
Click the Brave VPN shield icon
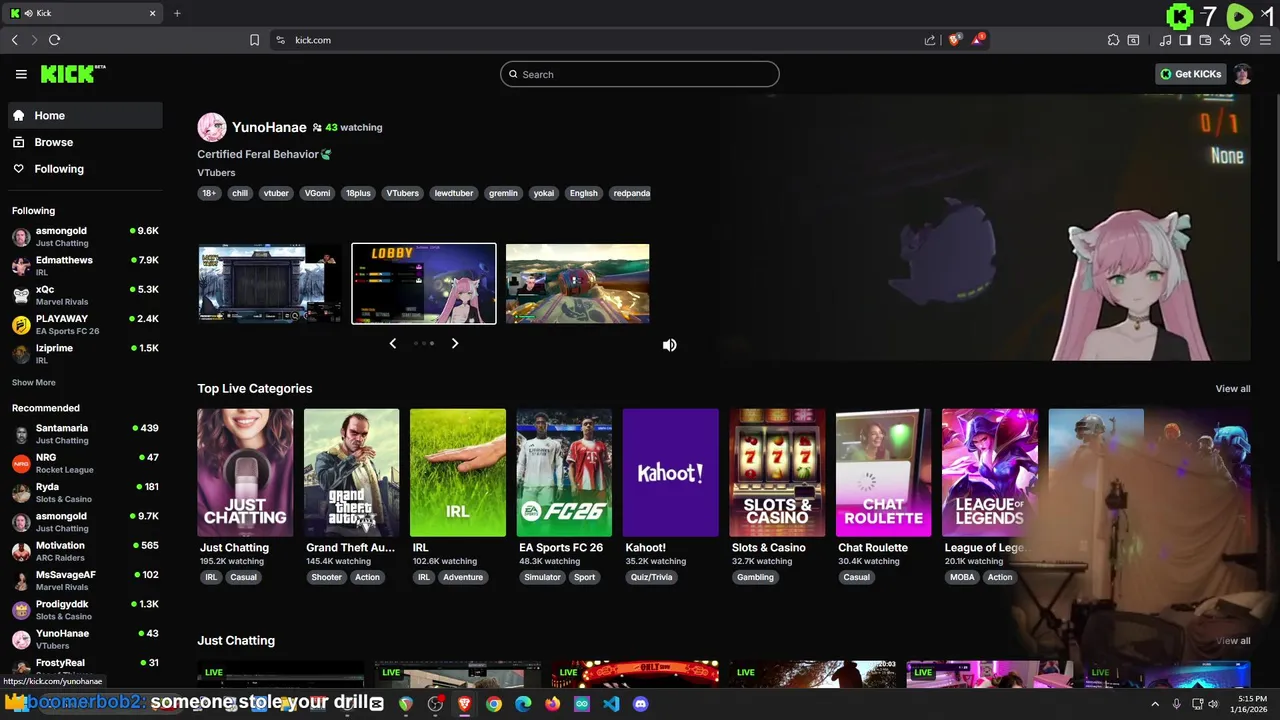tap(1245, 40)
